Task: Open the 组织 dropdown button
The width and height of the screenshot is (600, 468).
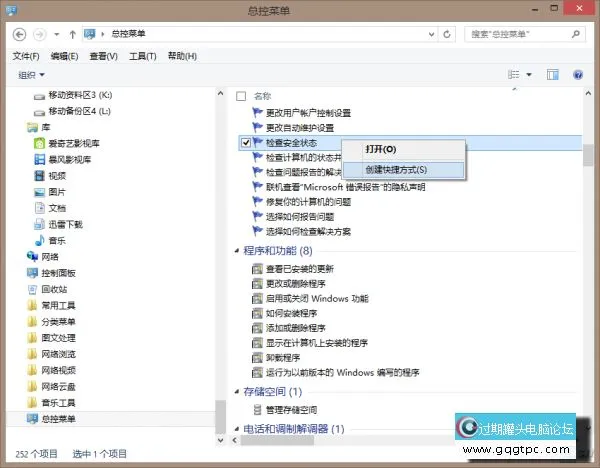Action: pyautogui.click(x=31, y=75)
